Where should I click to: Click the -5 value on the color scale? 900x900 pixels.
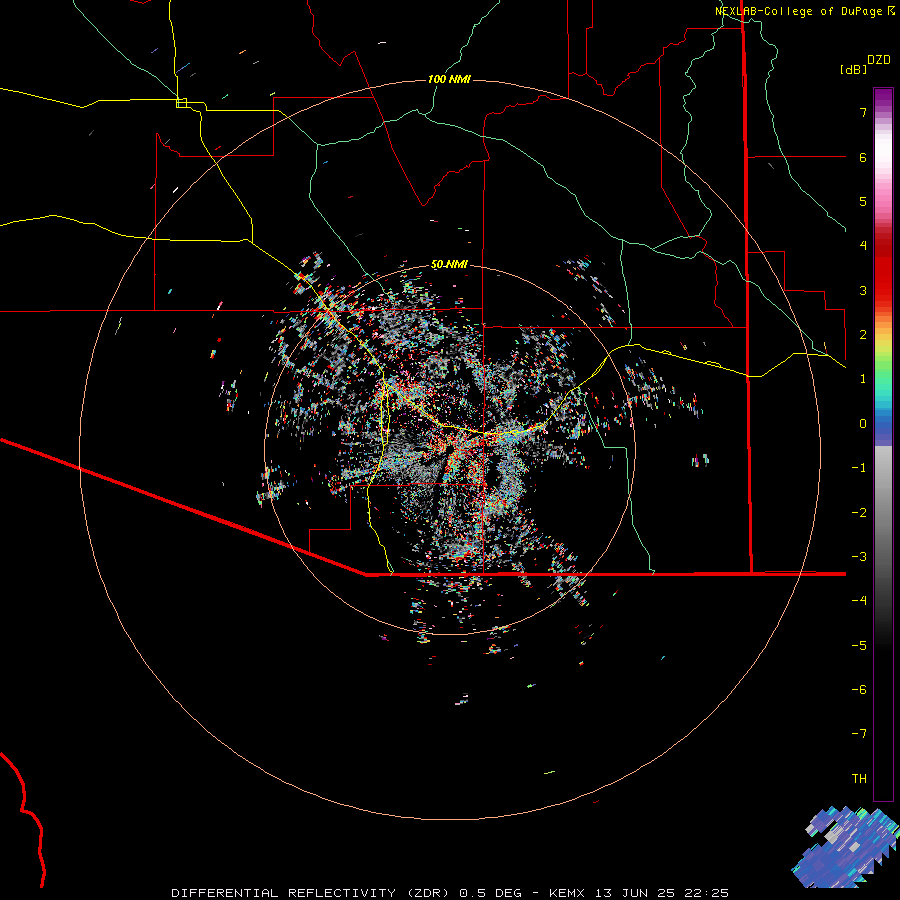pos(859,646)
